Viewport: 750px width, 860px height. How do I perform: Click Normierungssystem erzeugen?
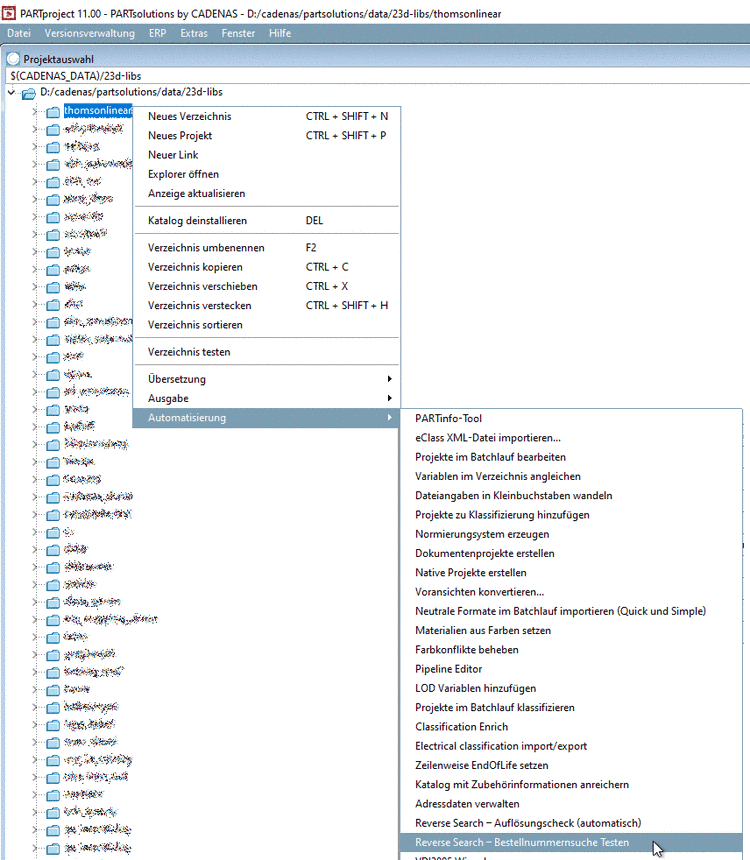[571, 534]
